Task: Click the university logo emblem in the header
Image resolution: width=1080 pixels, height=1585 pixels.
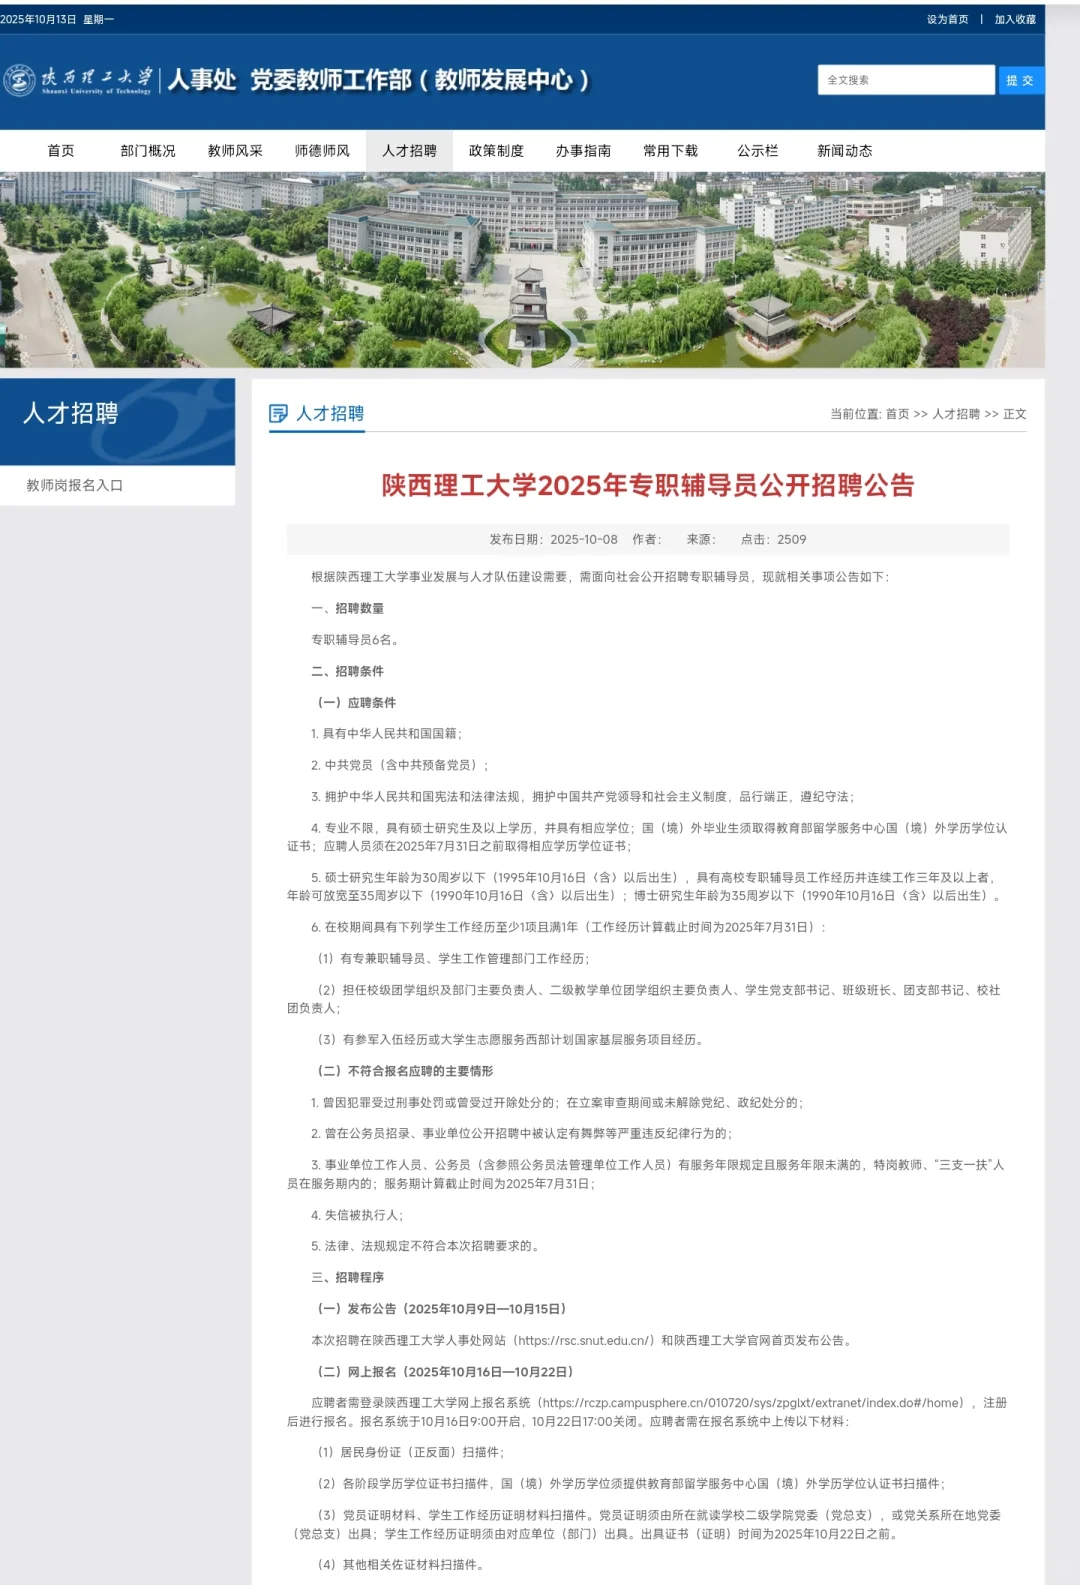Action: (x=19, y=80)
